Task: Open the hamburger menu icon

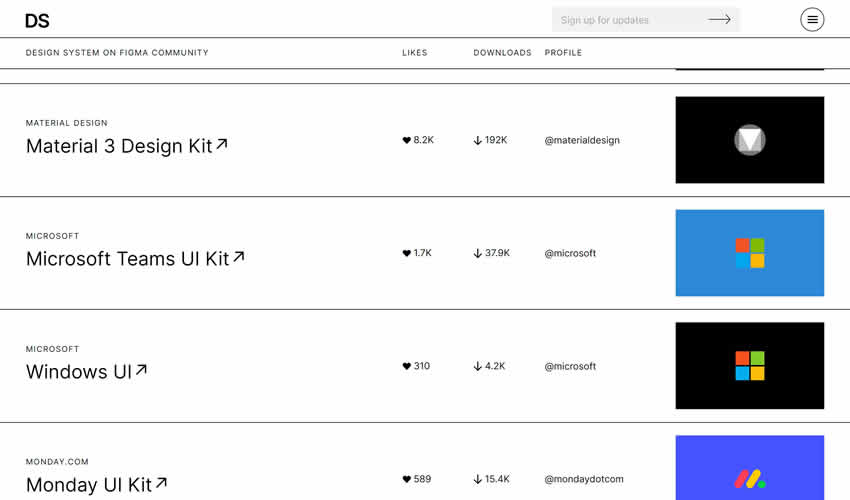Action: [x=812, y=20]
